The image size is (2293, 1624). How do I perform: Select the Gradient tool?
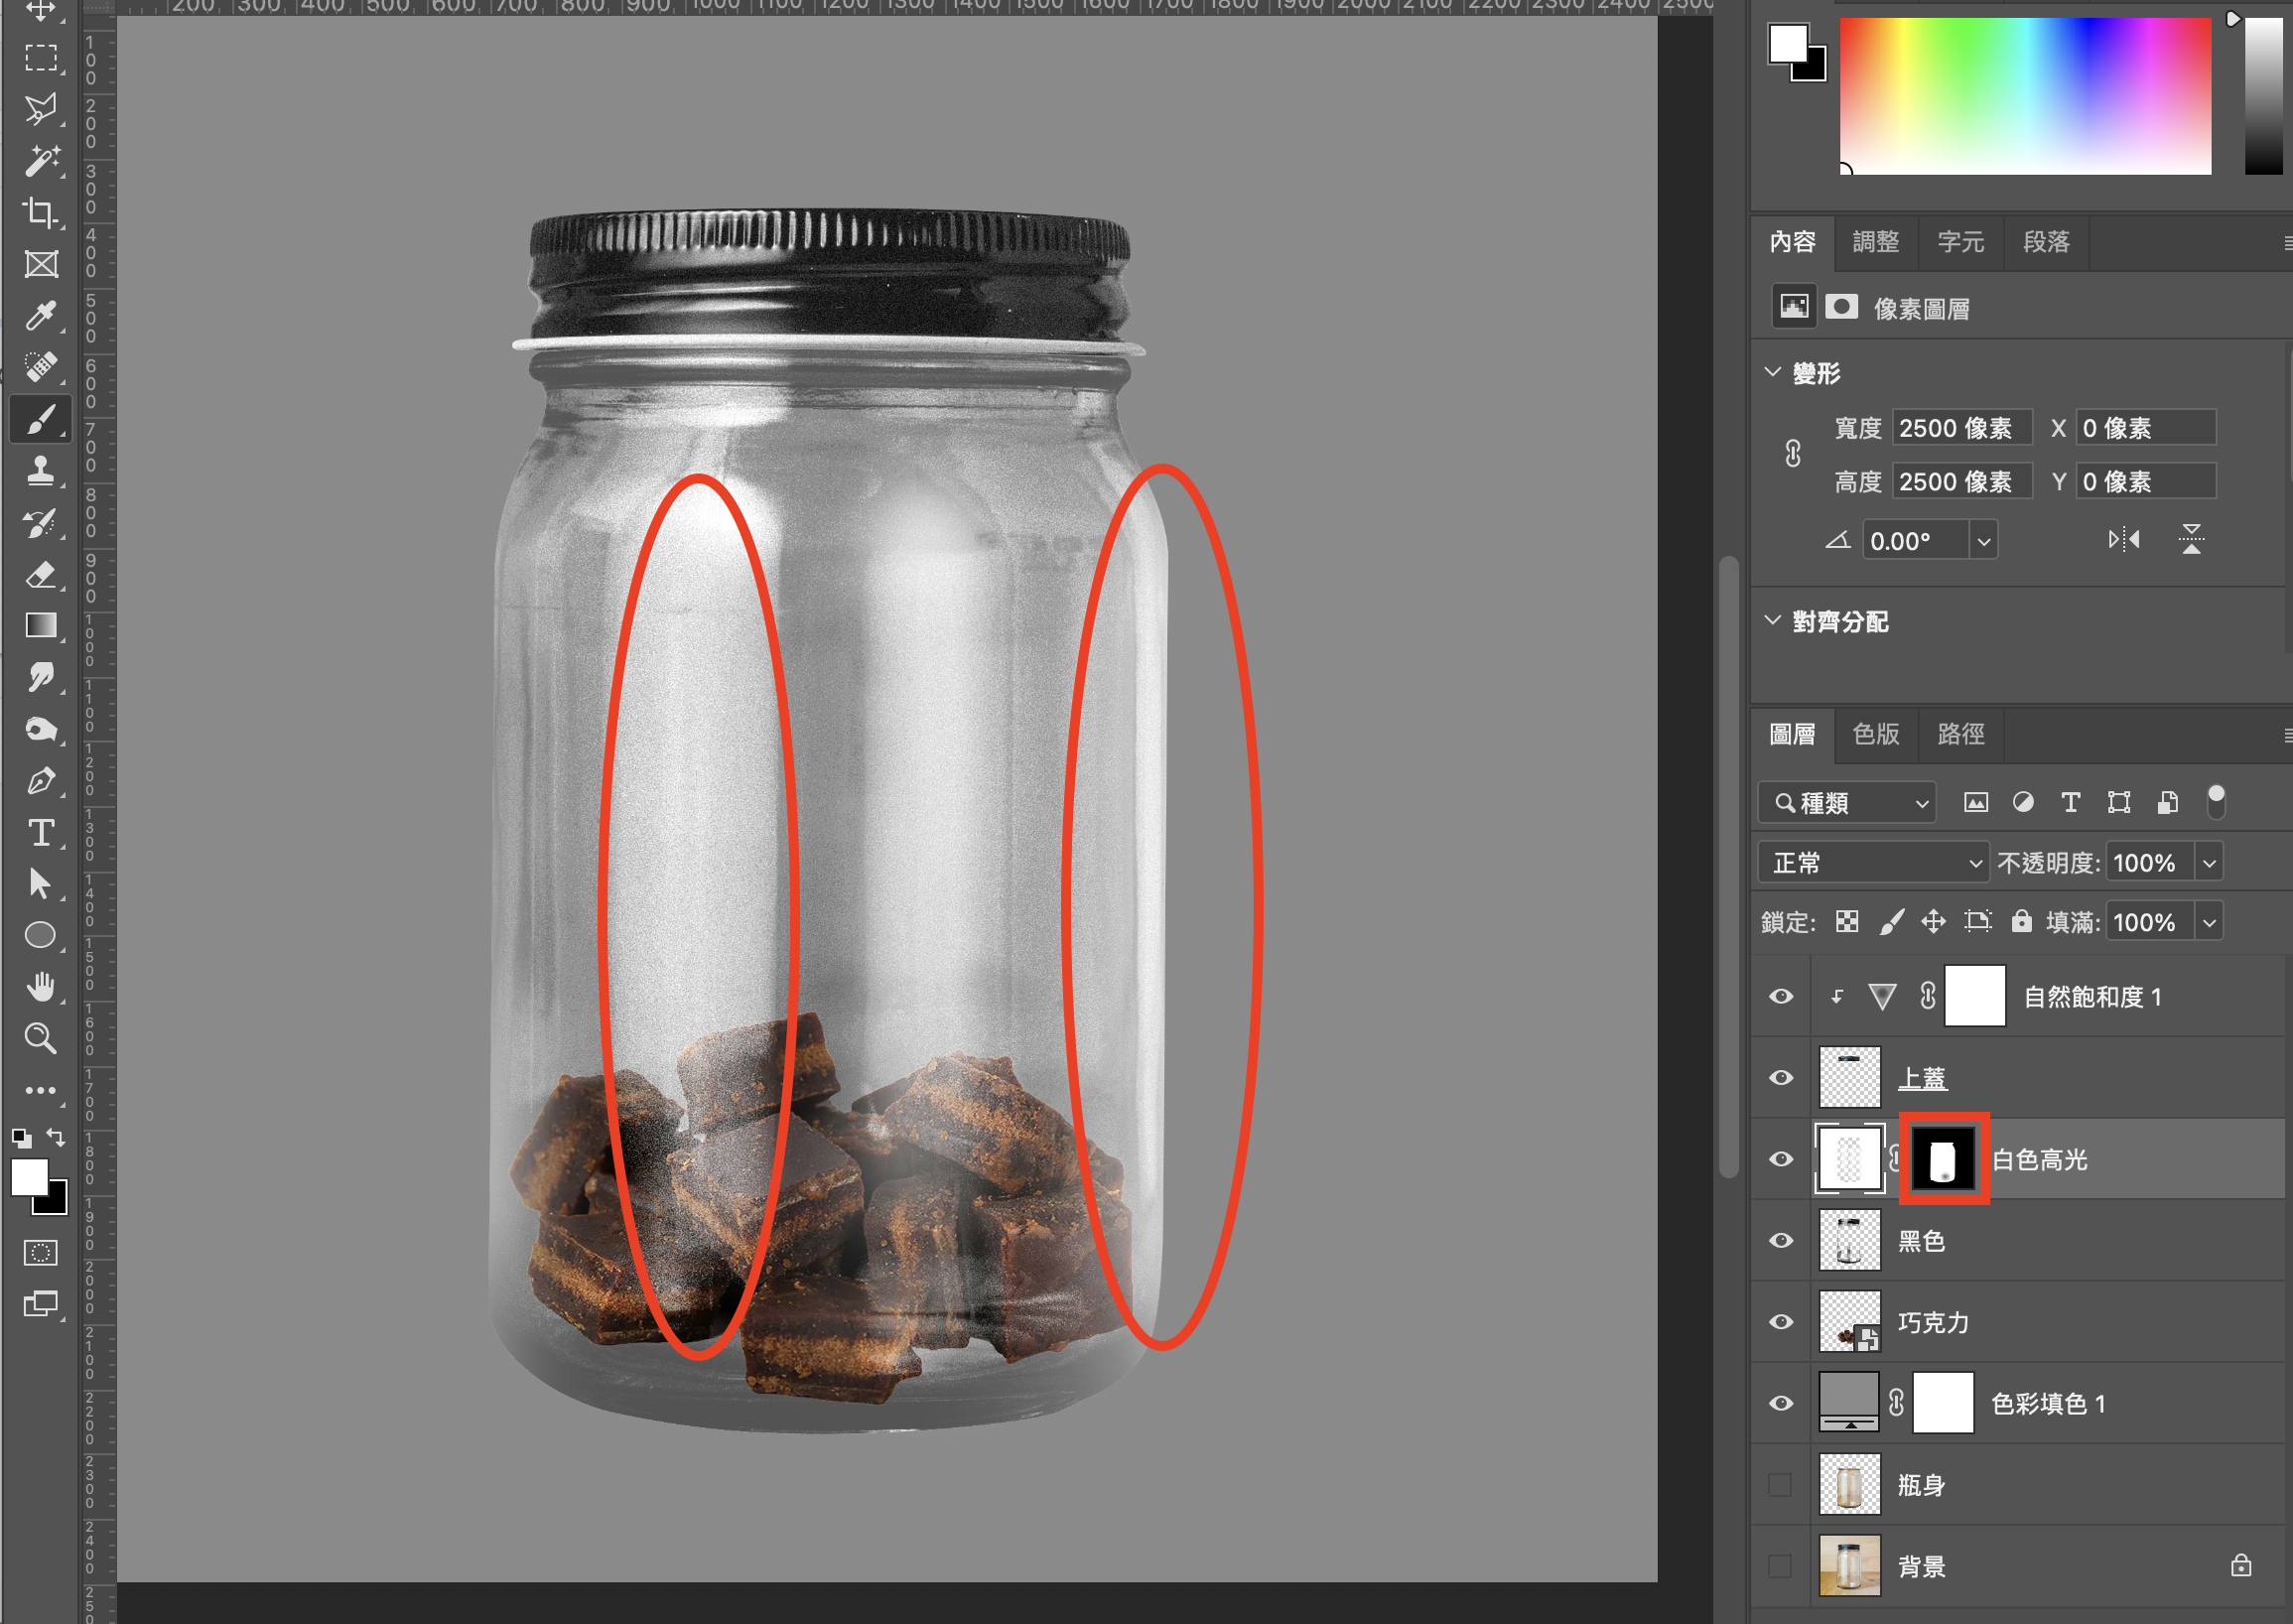(x=40, y=626)
